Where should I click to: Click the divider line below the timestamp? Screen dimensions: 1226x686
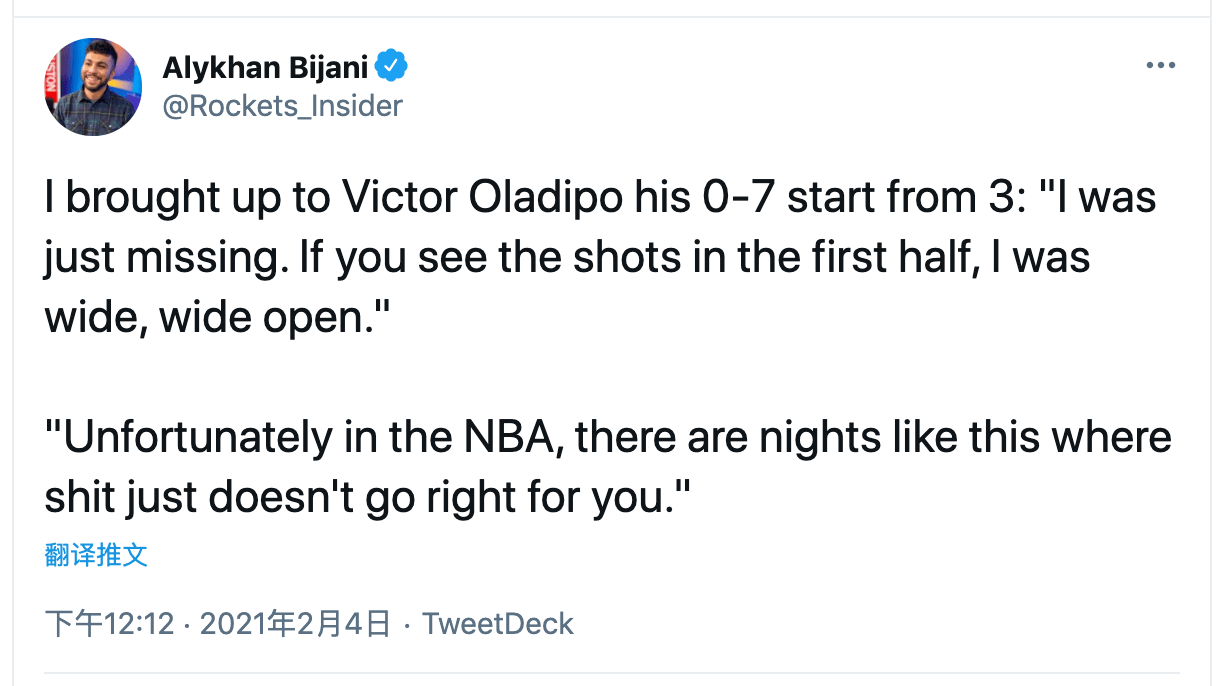click(x=613, y=672)
